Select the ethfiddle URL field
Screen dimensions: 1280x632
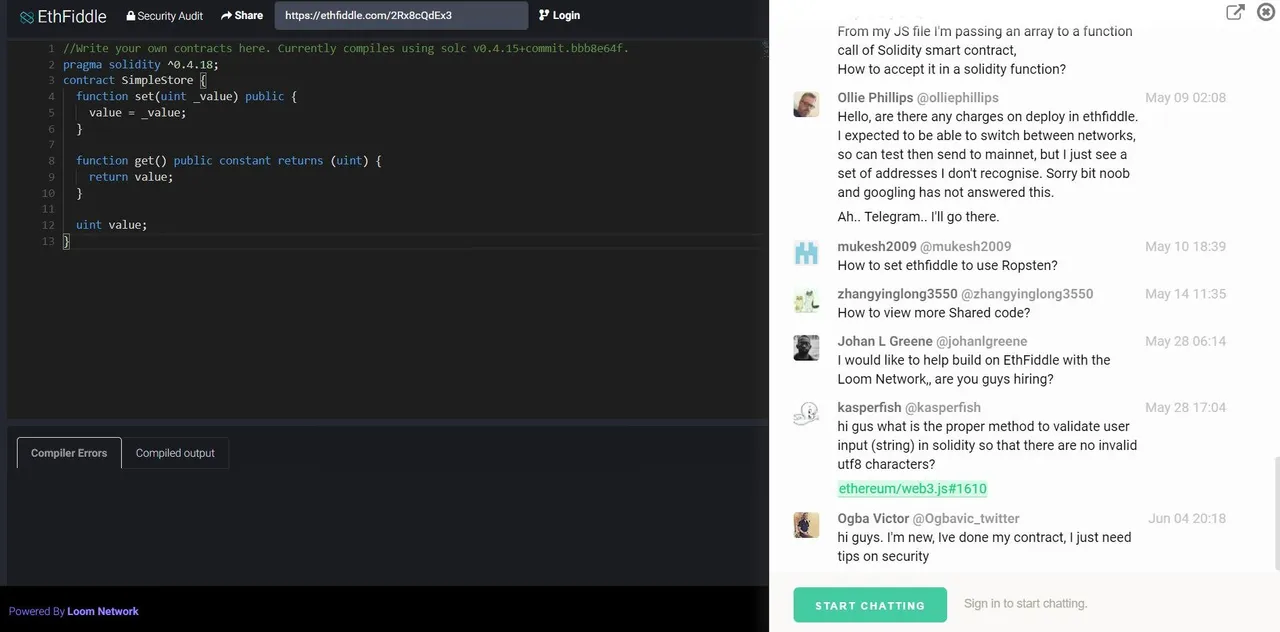[x=401, y=16]
